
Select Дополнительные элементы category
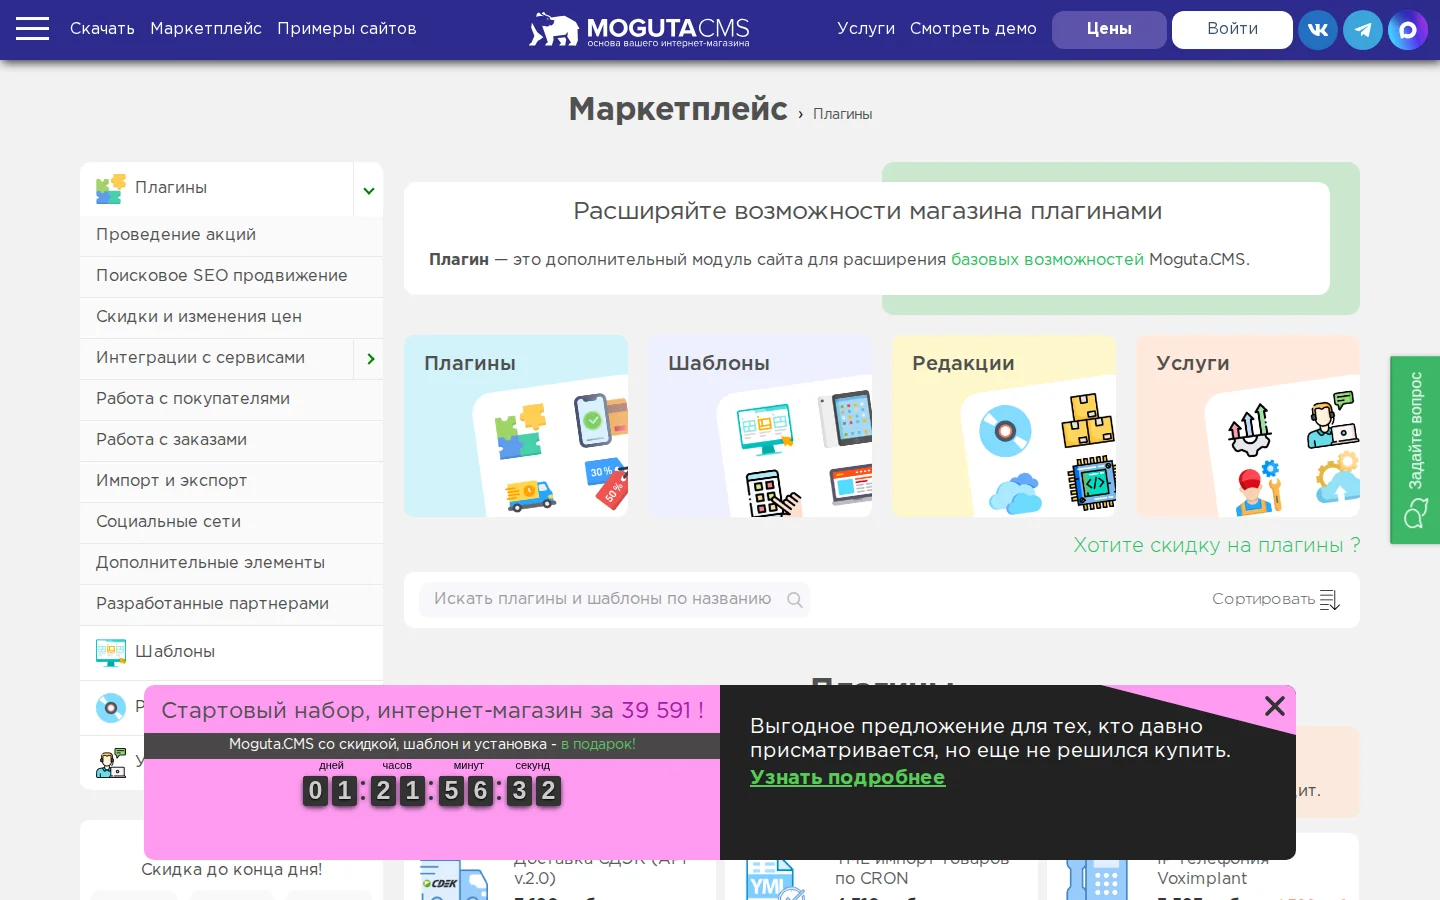click(231, 563)
